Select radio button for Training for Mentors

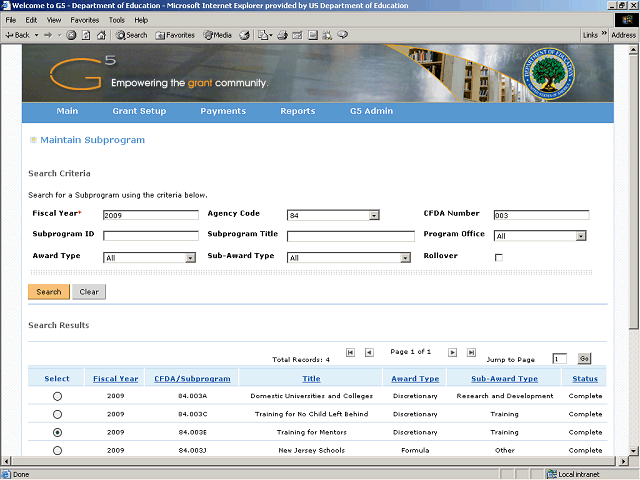pyautogui.click(x=57, y=432)
